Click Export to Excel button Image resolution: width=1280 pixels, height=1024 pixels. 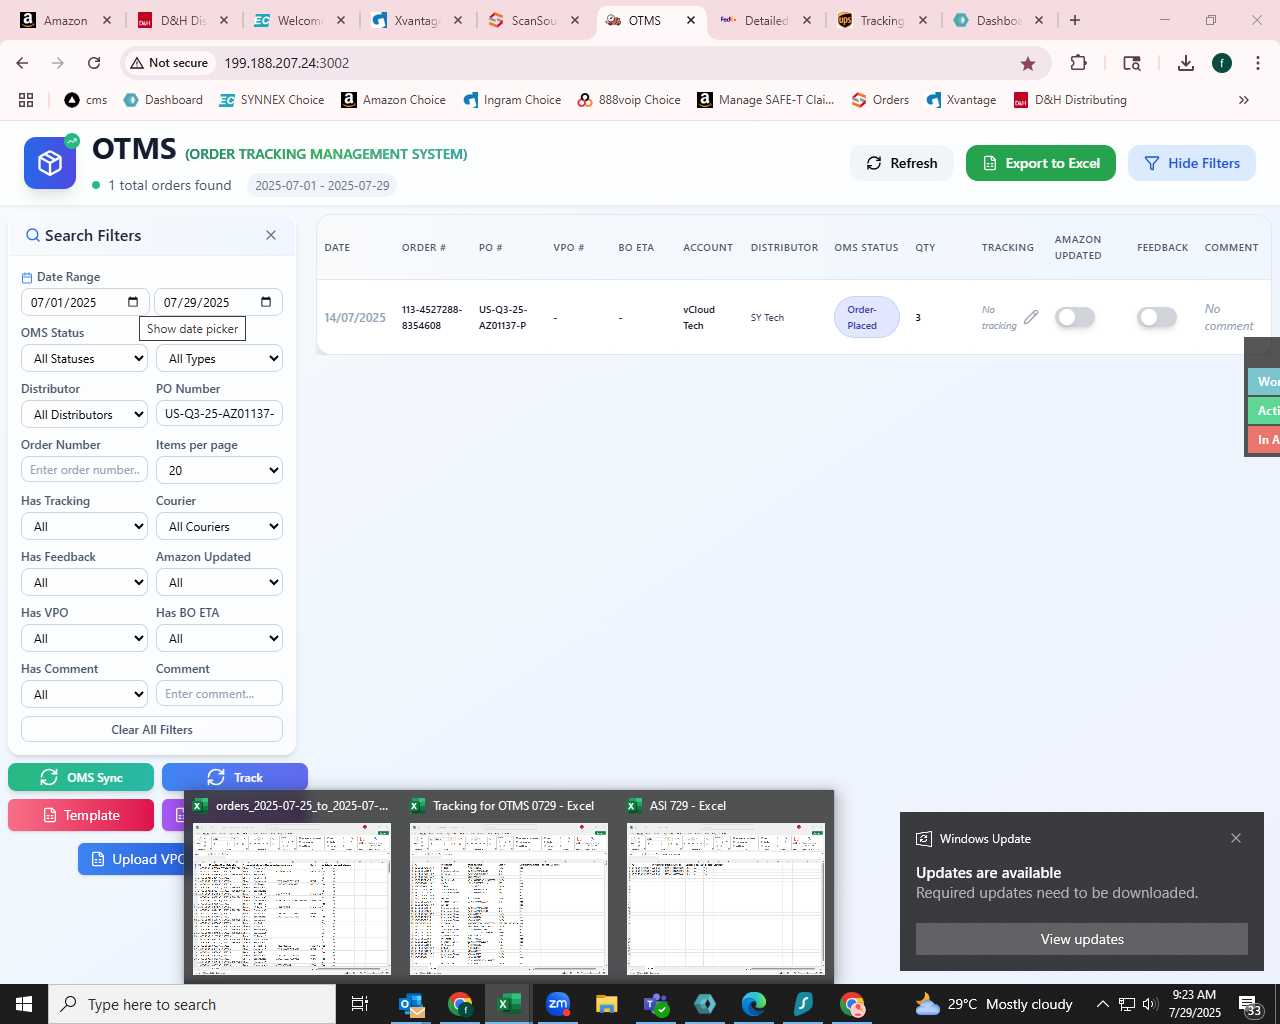point(1041,163)
